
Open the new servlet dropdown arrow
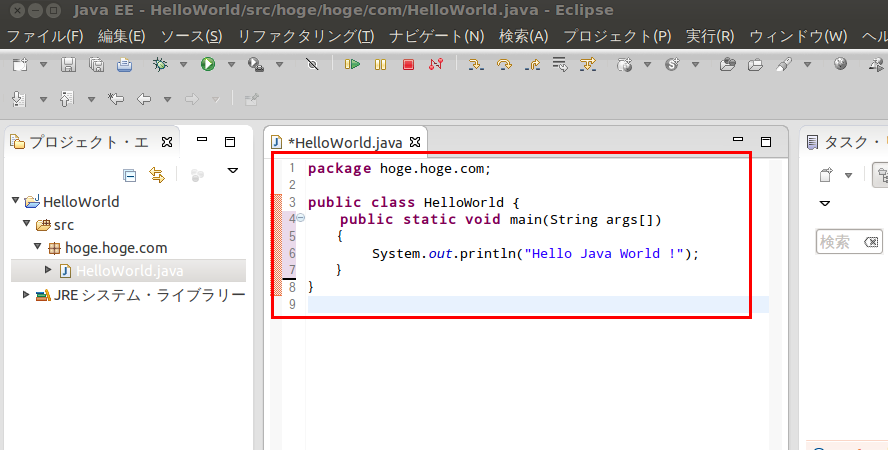pyautogui.click(x=695, y=65)
